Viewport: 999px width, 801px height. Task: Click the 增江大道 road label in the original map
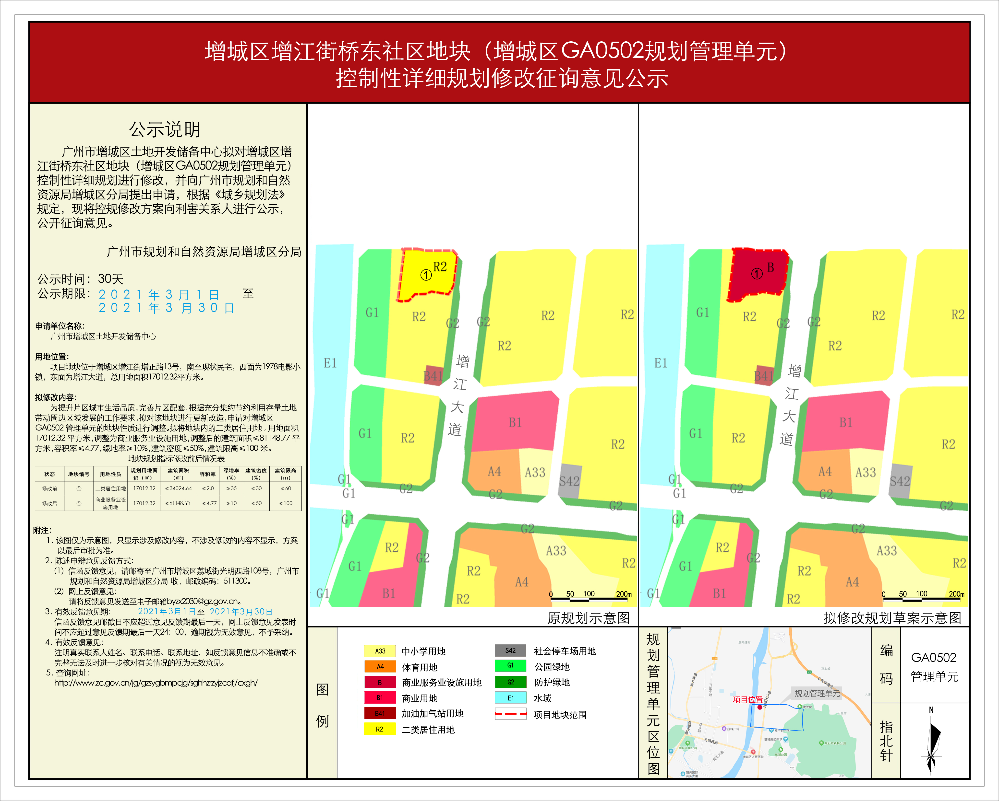[x=458, y=395]
